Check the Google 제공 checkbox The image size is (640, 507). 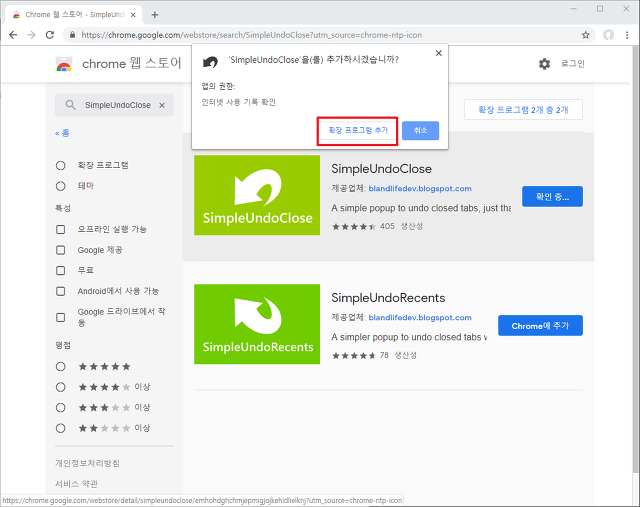click(60, 250)
